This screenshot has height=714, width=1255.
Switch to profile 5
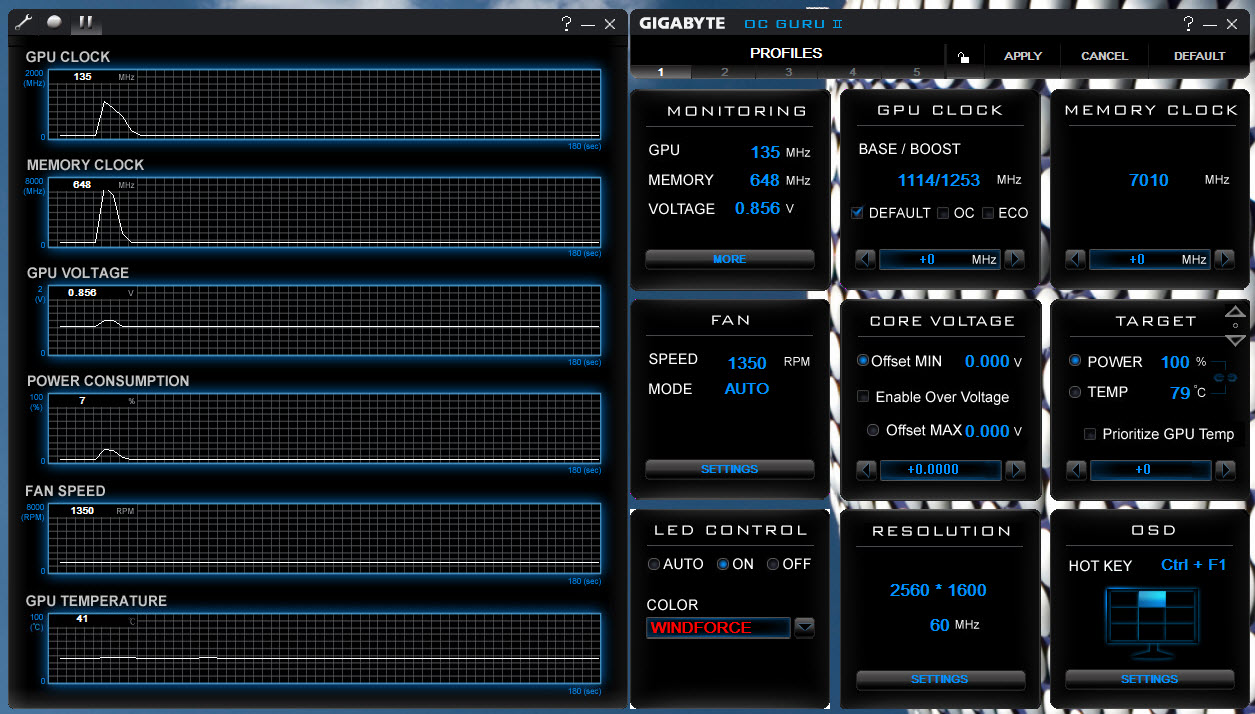point(916,72)
